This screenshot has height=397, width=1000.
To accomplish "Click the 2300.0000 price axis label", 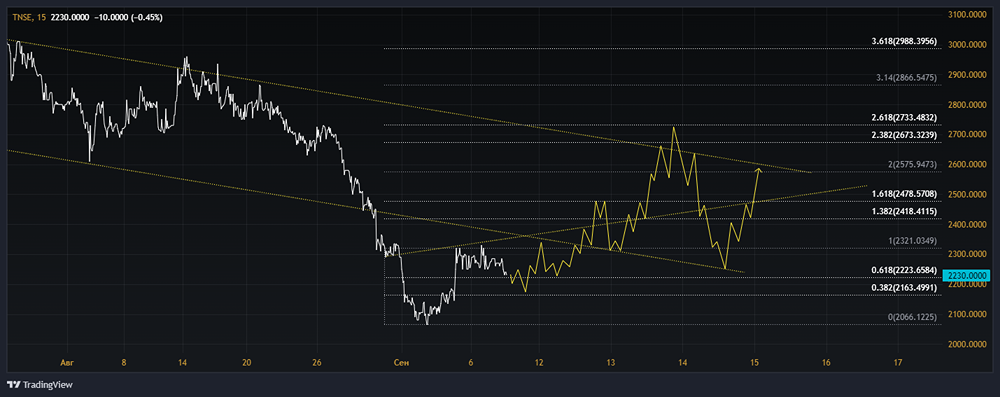I will [966, 255].
